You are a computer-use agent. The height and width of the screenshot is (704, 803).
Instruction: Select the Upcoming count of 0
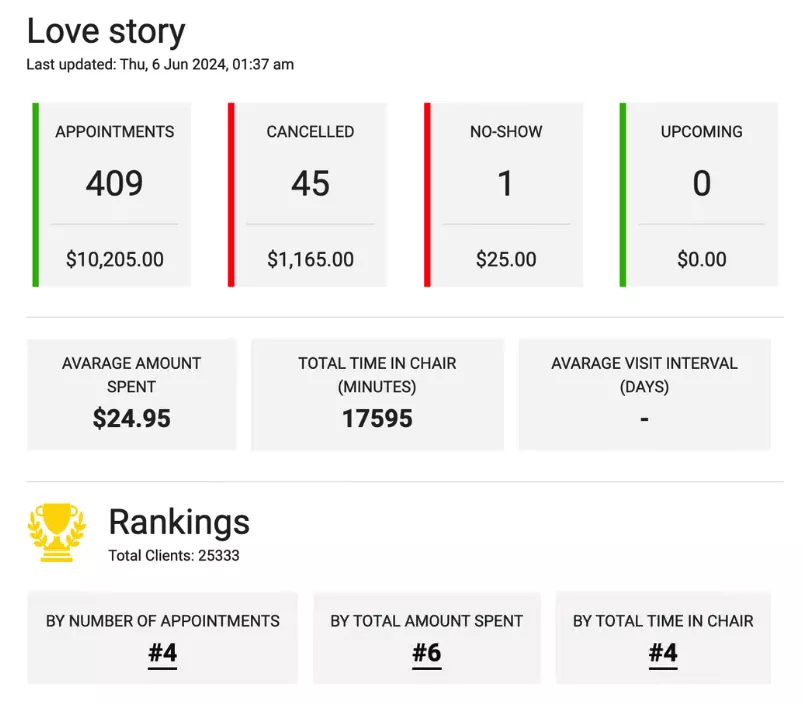point(701,184)
